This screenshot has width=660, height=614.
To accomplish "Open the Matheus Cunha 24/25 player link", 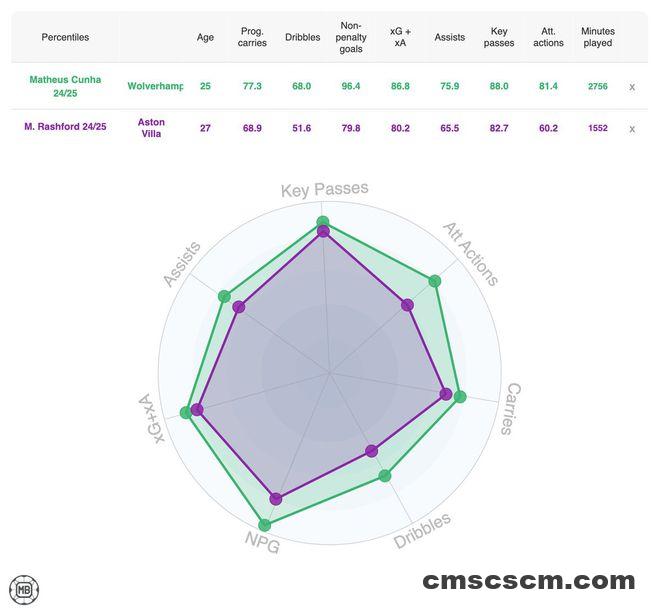I will tap(65, 86).
